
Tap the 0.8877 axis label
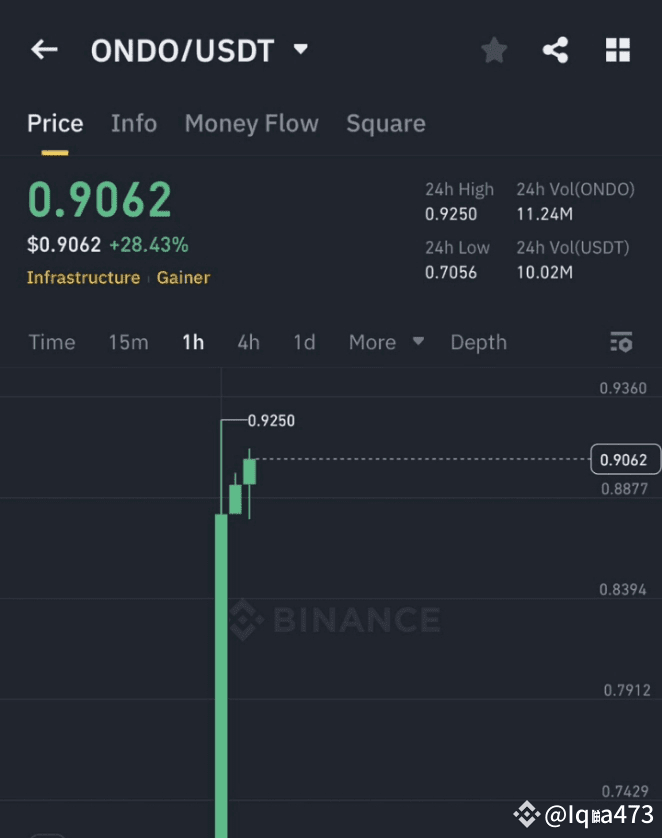click(624, 488)
